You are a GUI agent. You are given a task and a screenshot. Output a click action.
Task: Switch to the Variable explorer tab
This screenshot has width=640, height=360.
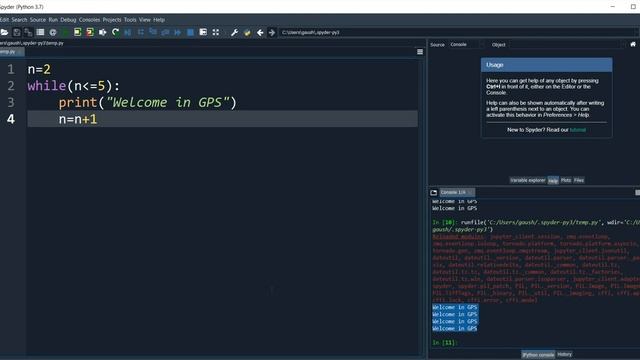[x=527, y=180]
